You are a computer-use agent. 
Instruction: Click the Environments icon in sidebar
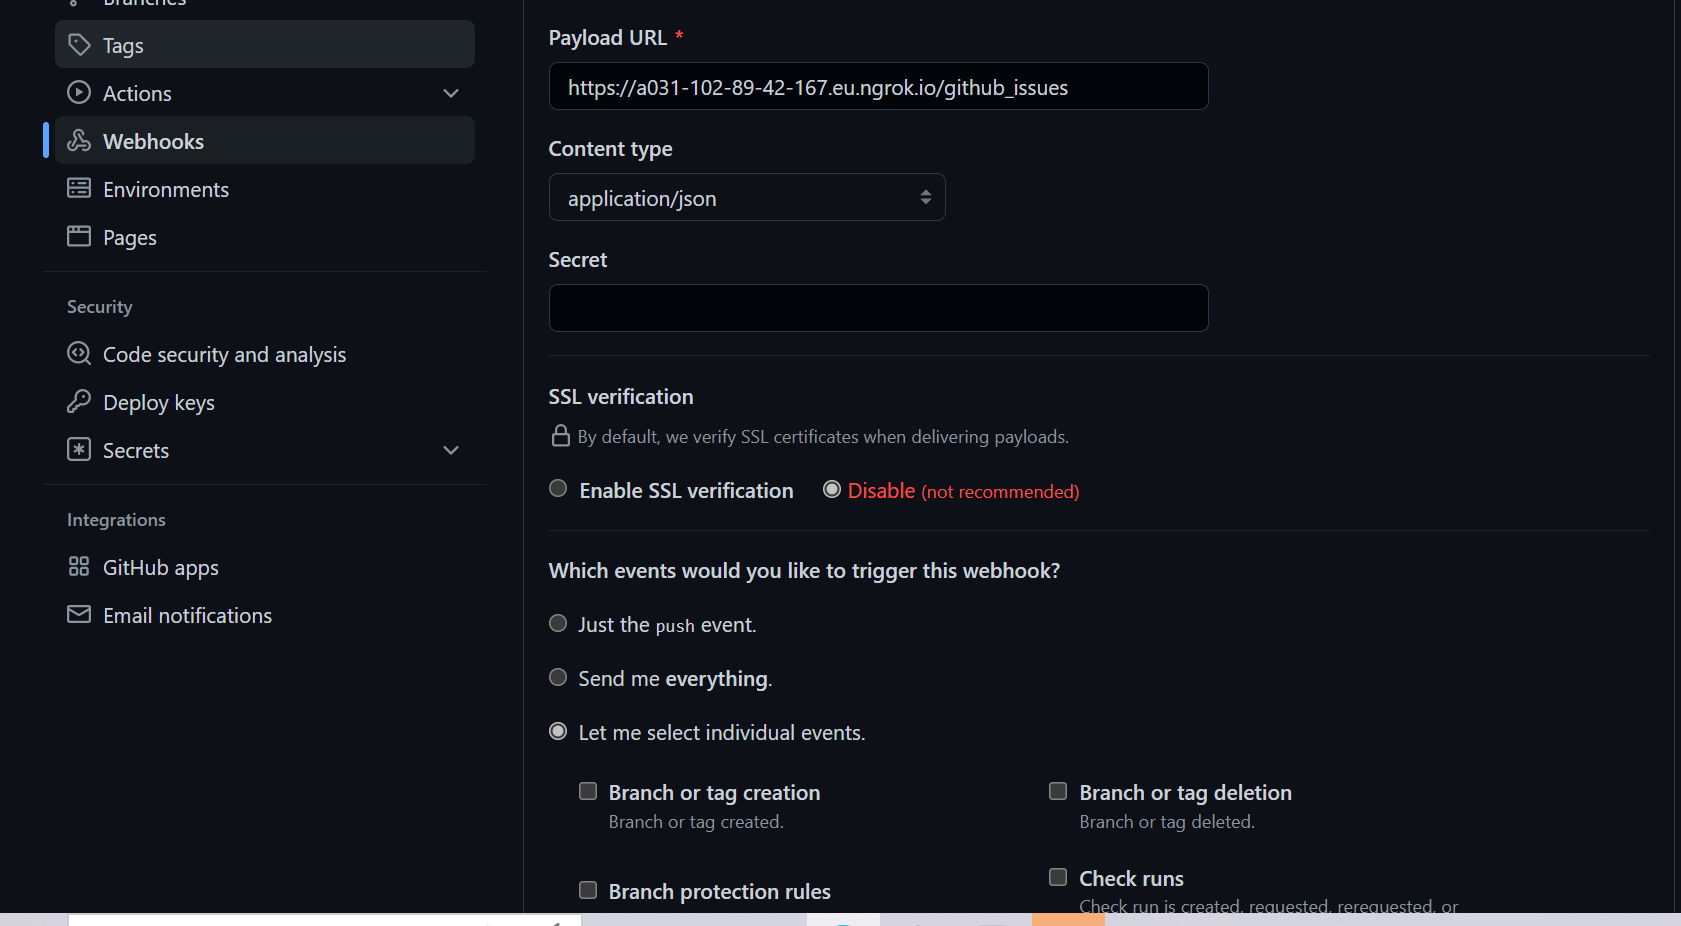click(78, 188)
